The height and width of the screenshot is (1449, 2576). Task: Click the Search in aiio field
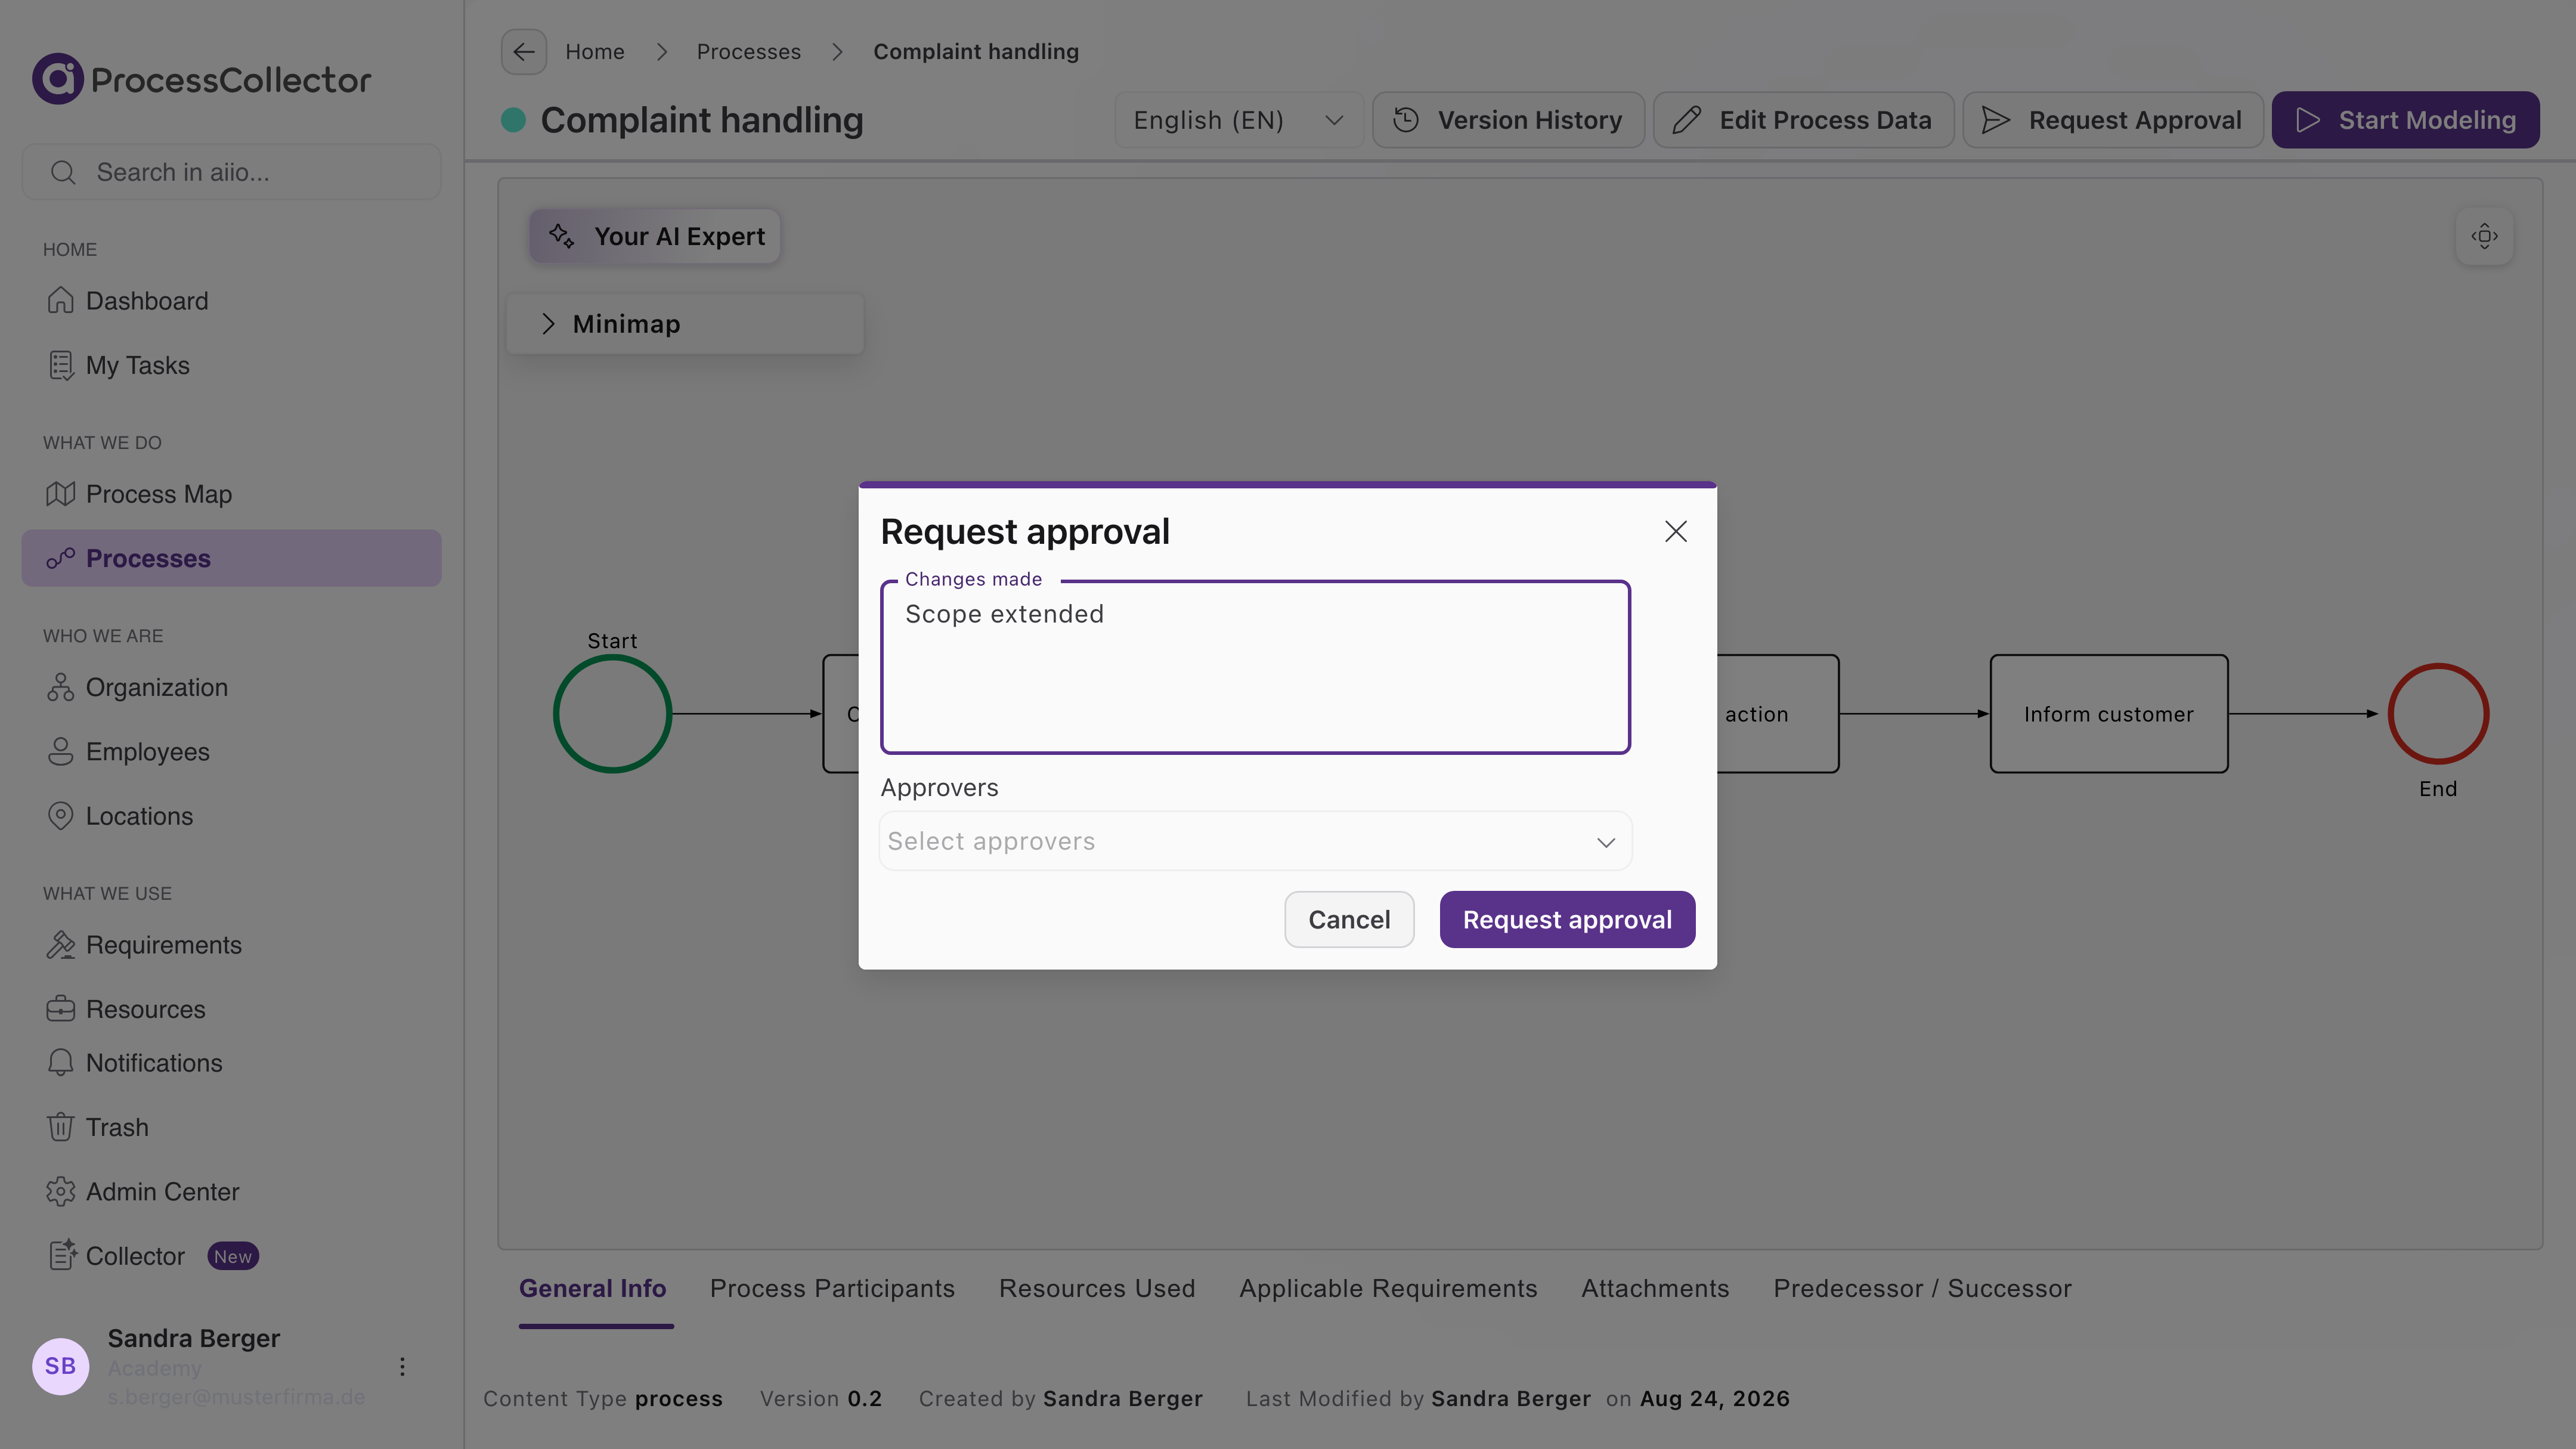tap(231, 172)
